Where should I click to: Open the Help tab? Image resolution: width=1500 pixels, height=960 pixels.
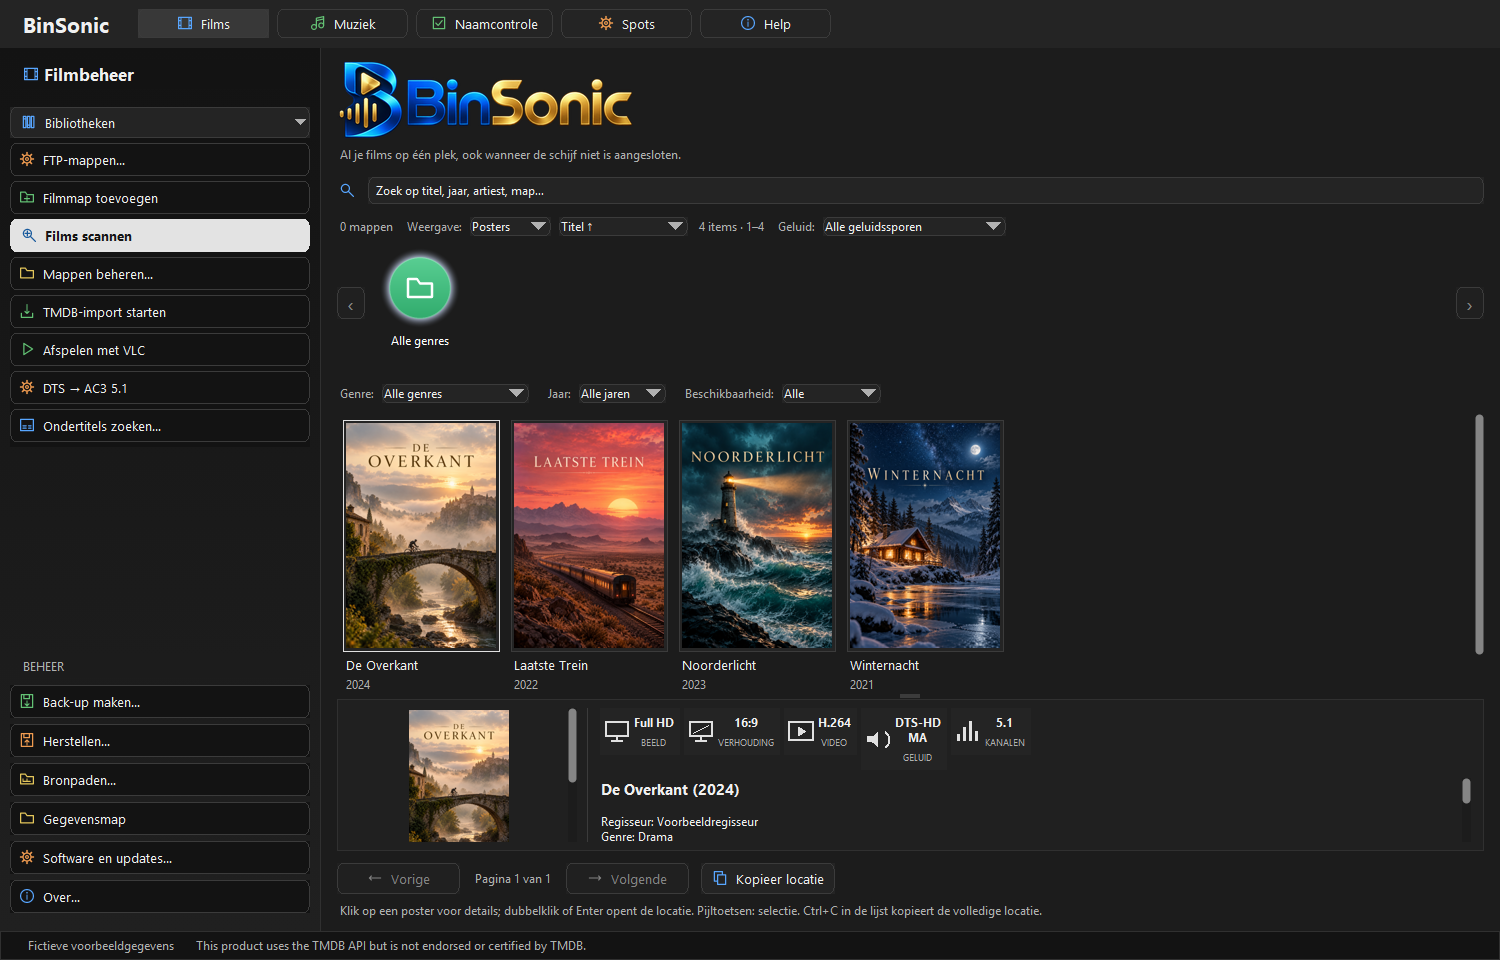[765, 24]
